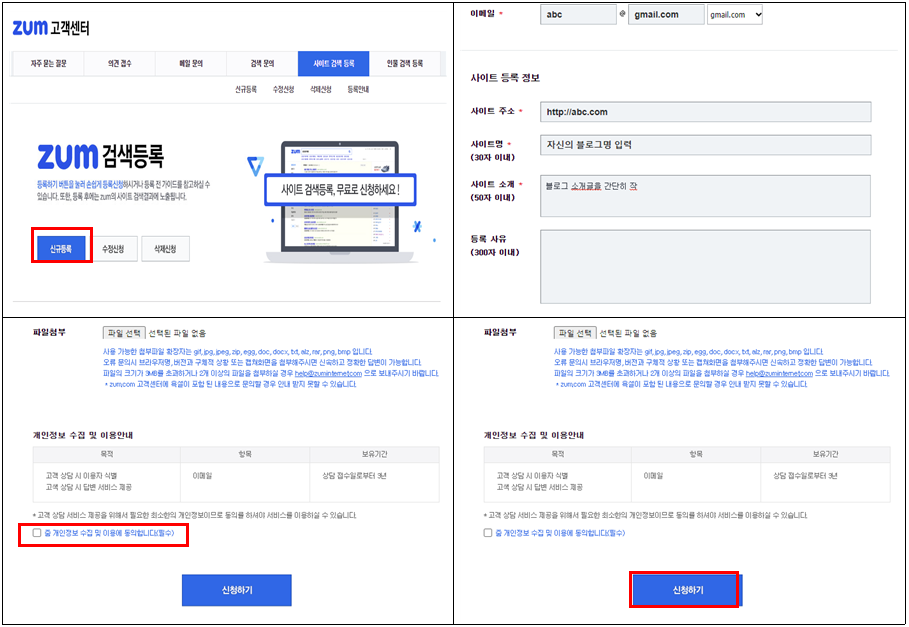Open the 메일 문의 tab
Viewport: 909px width, 627px height.
[x=191, y=64]
